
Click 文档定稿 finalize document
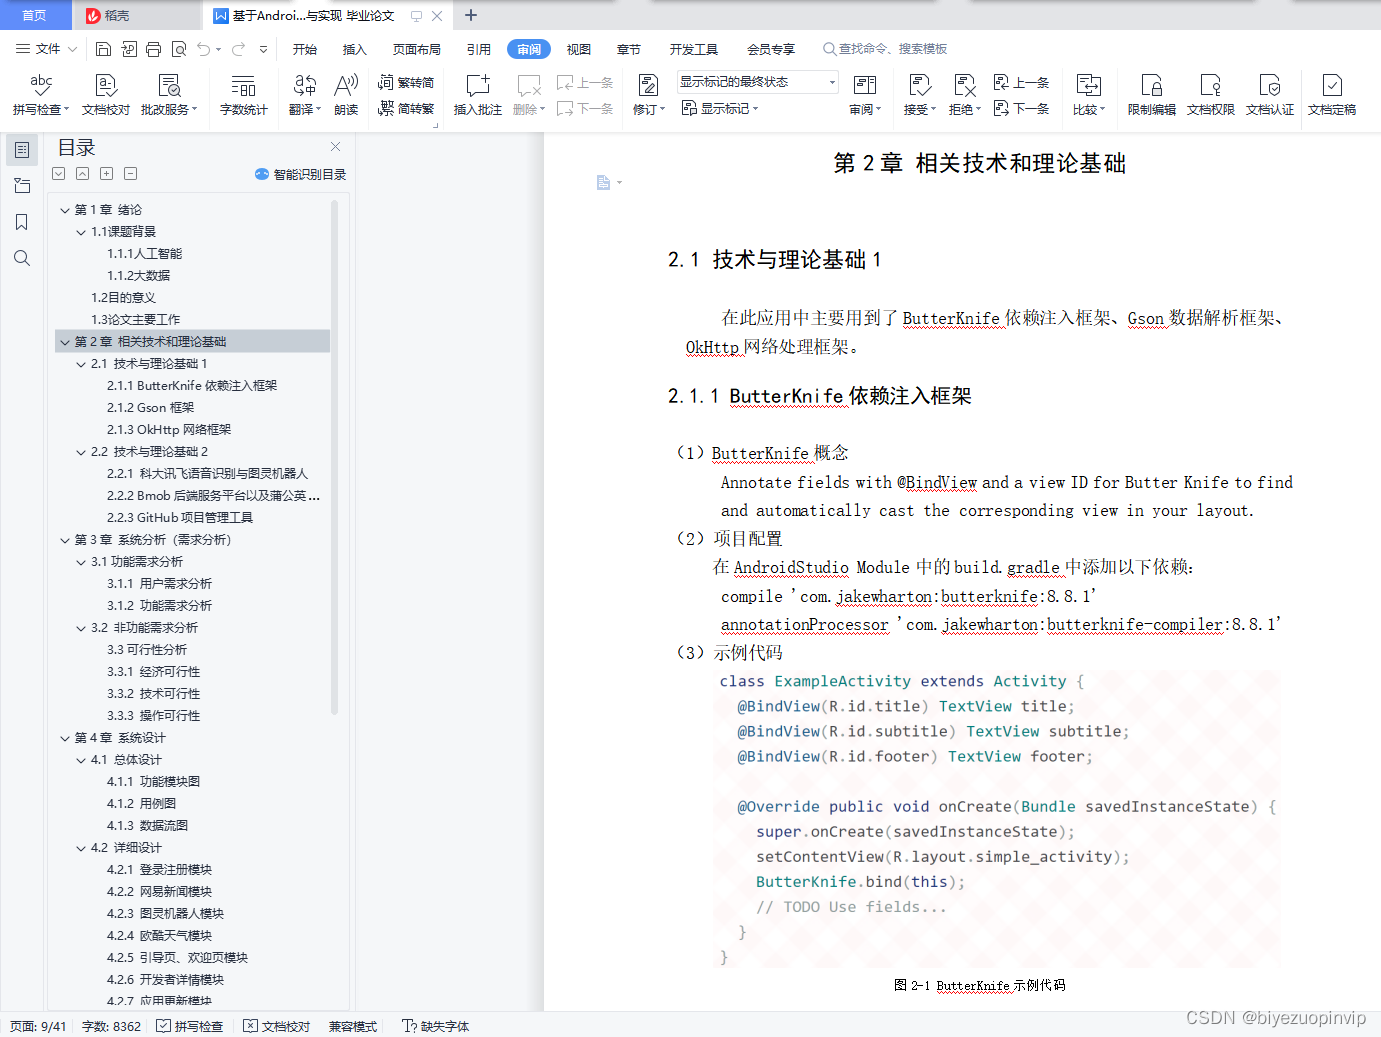[x=1332, y=96]
